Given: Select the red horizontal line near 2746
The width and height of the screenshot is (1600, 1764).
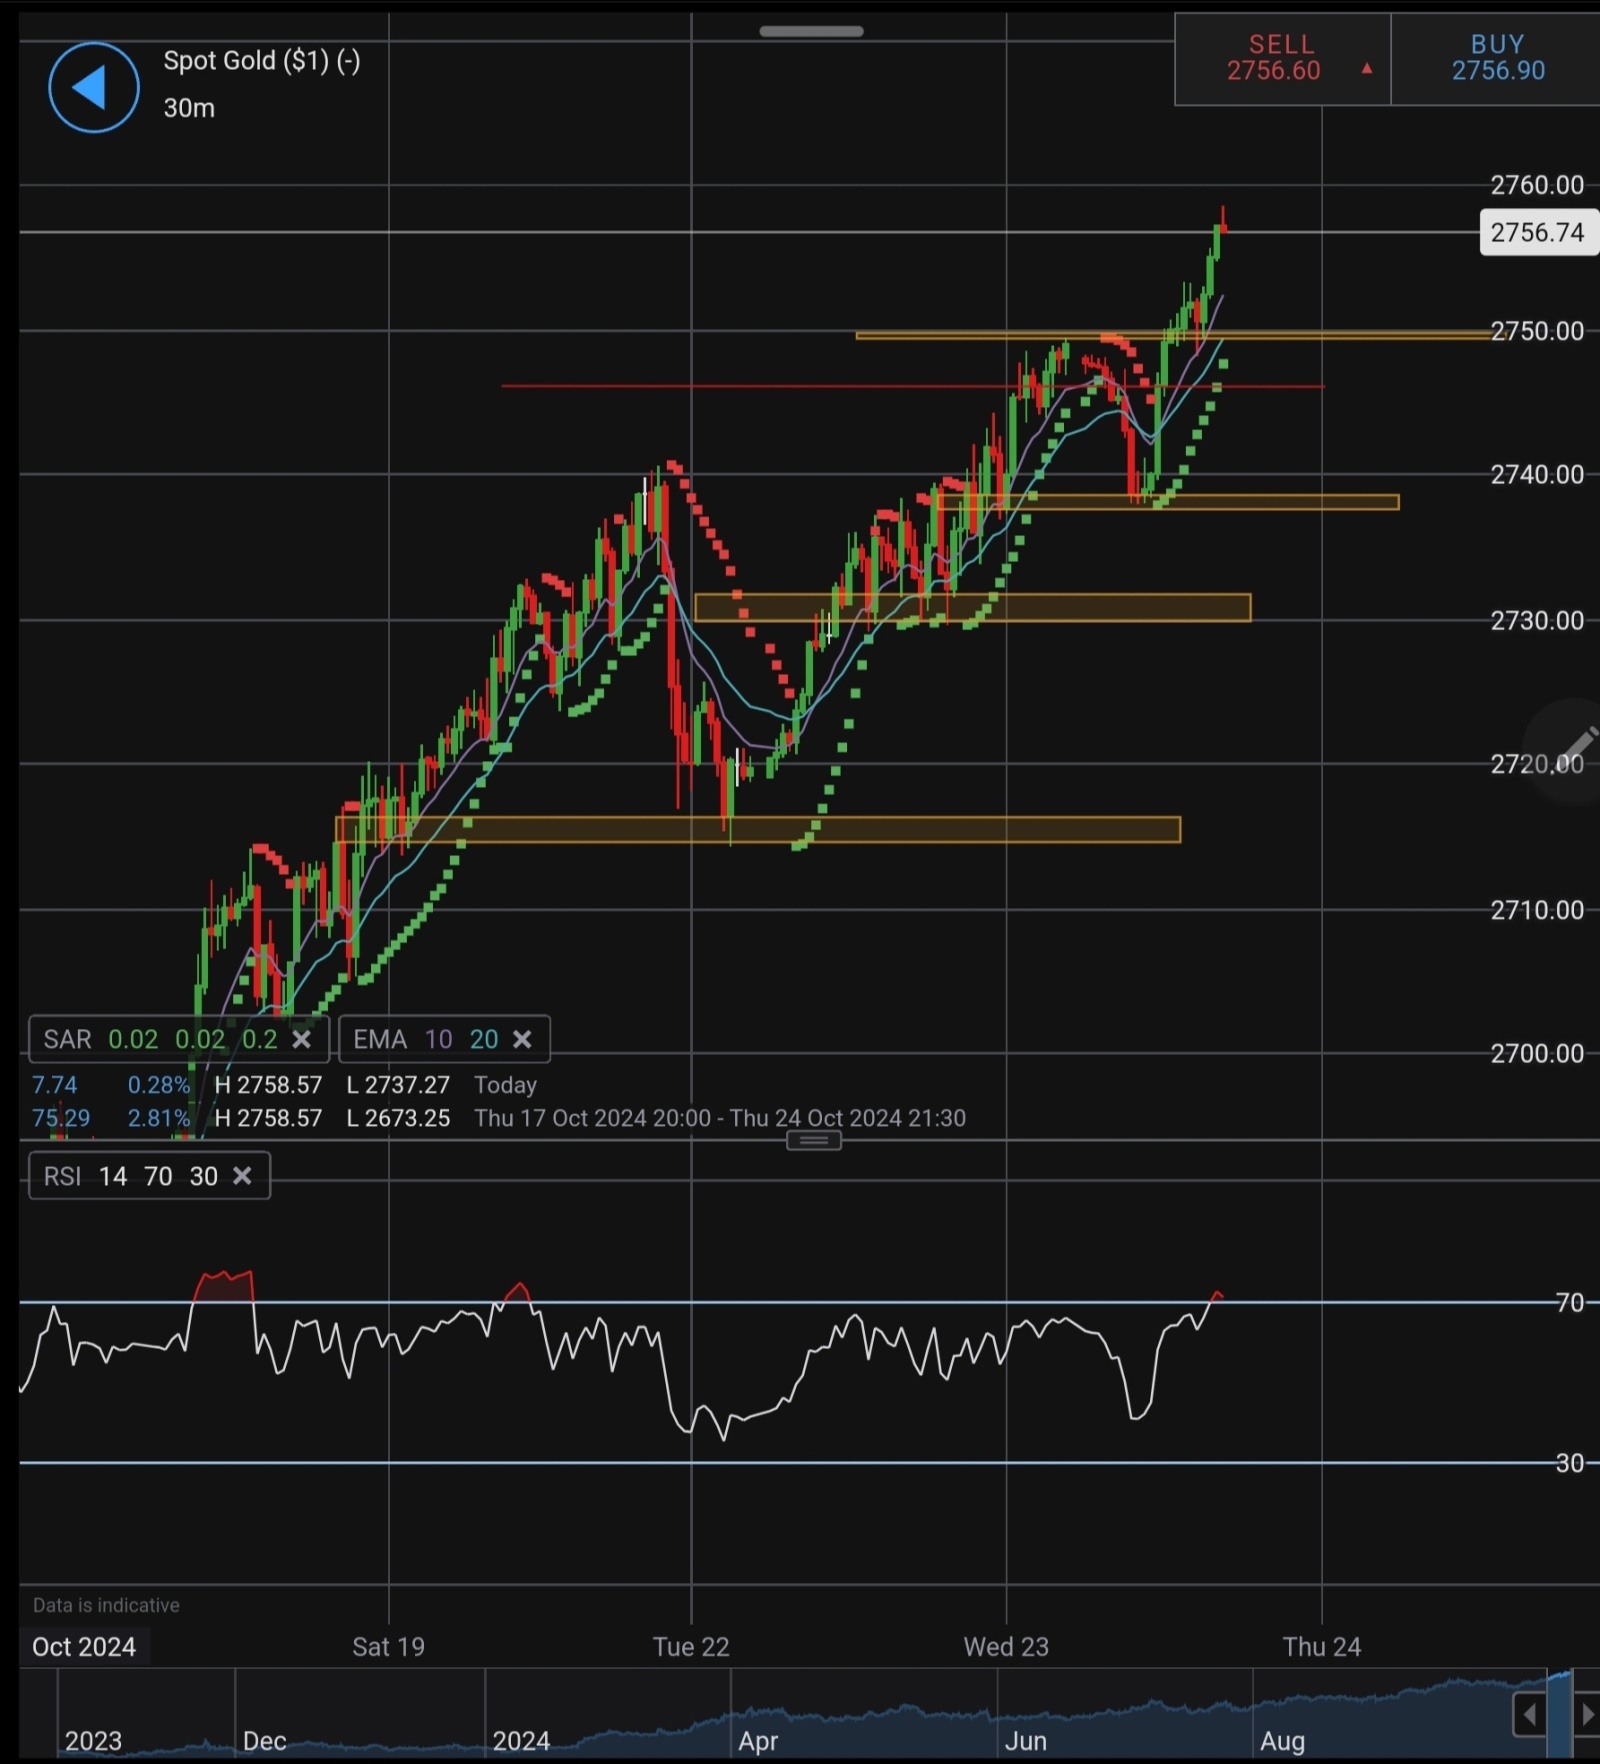Looking at the screenshot, I should (x=913, y=386).
